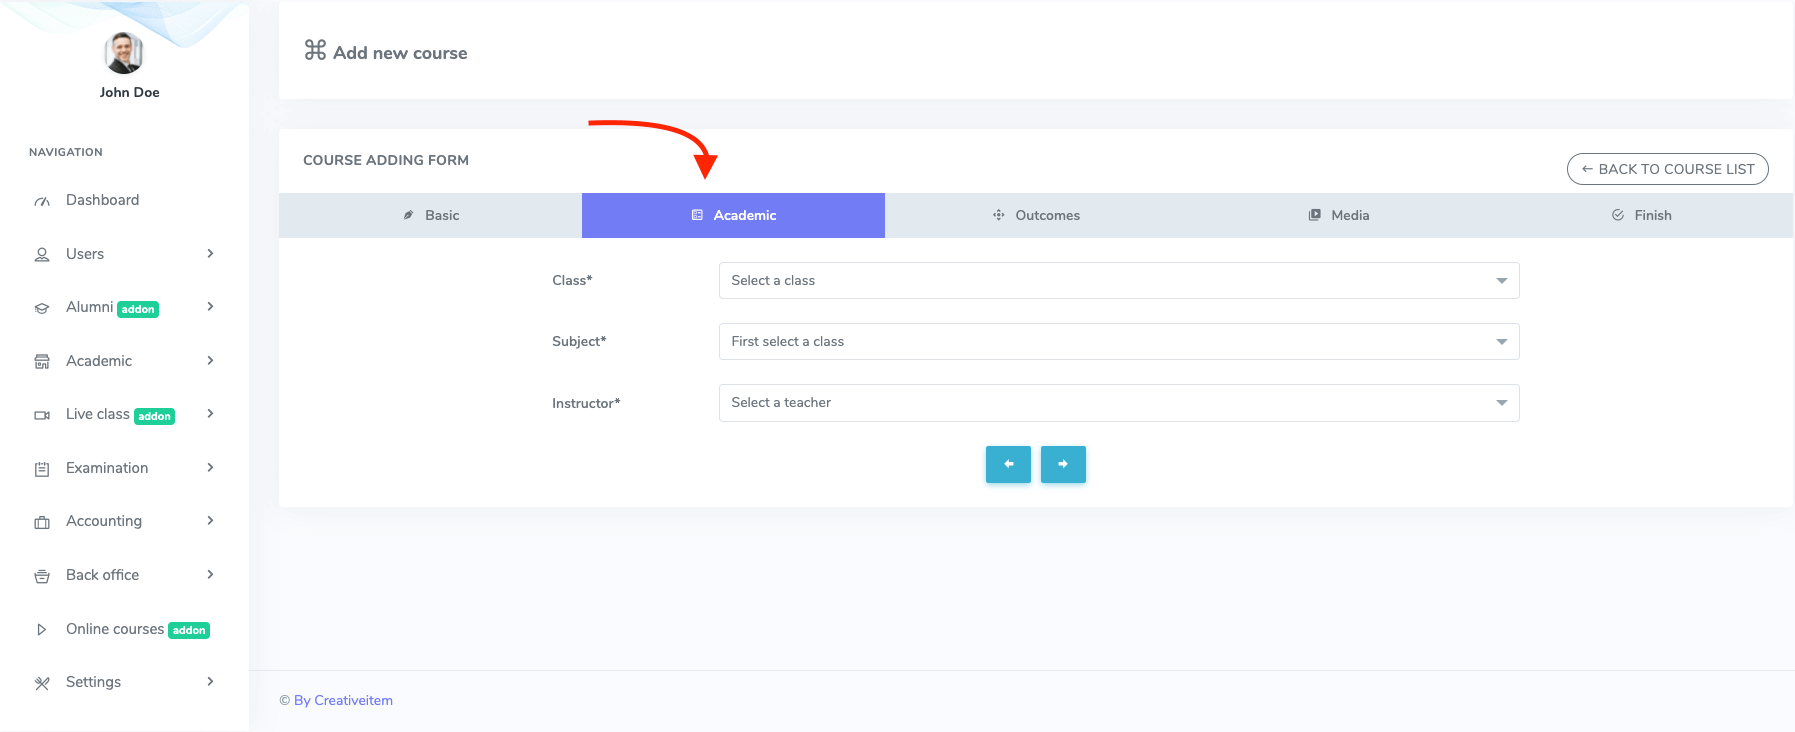Expand the Back office submenu chevron
This screenshot has height=732, width=1795.
pyautogui.click(x=210, y=575)
